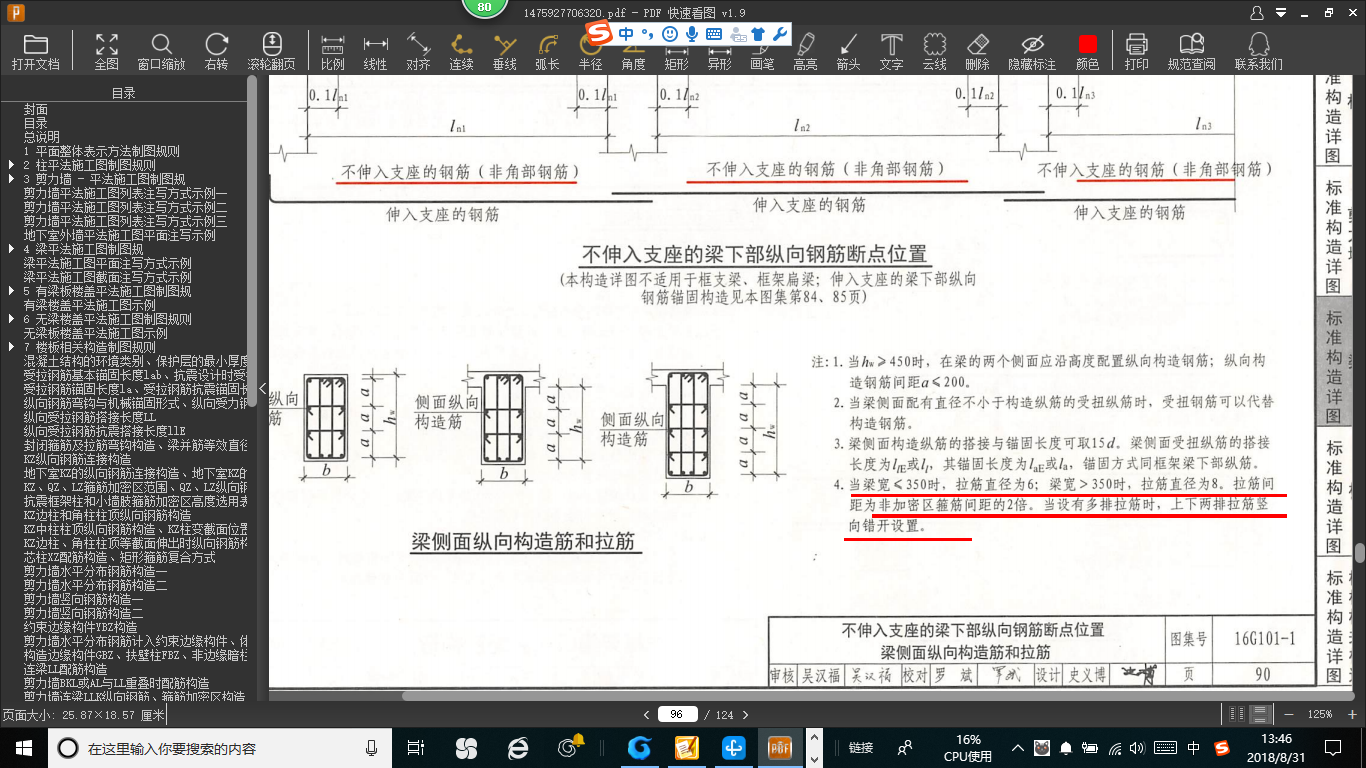Select the 连续 continuous measure tool
1366x768 pixels.
(x=462, y=52)
